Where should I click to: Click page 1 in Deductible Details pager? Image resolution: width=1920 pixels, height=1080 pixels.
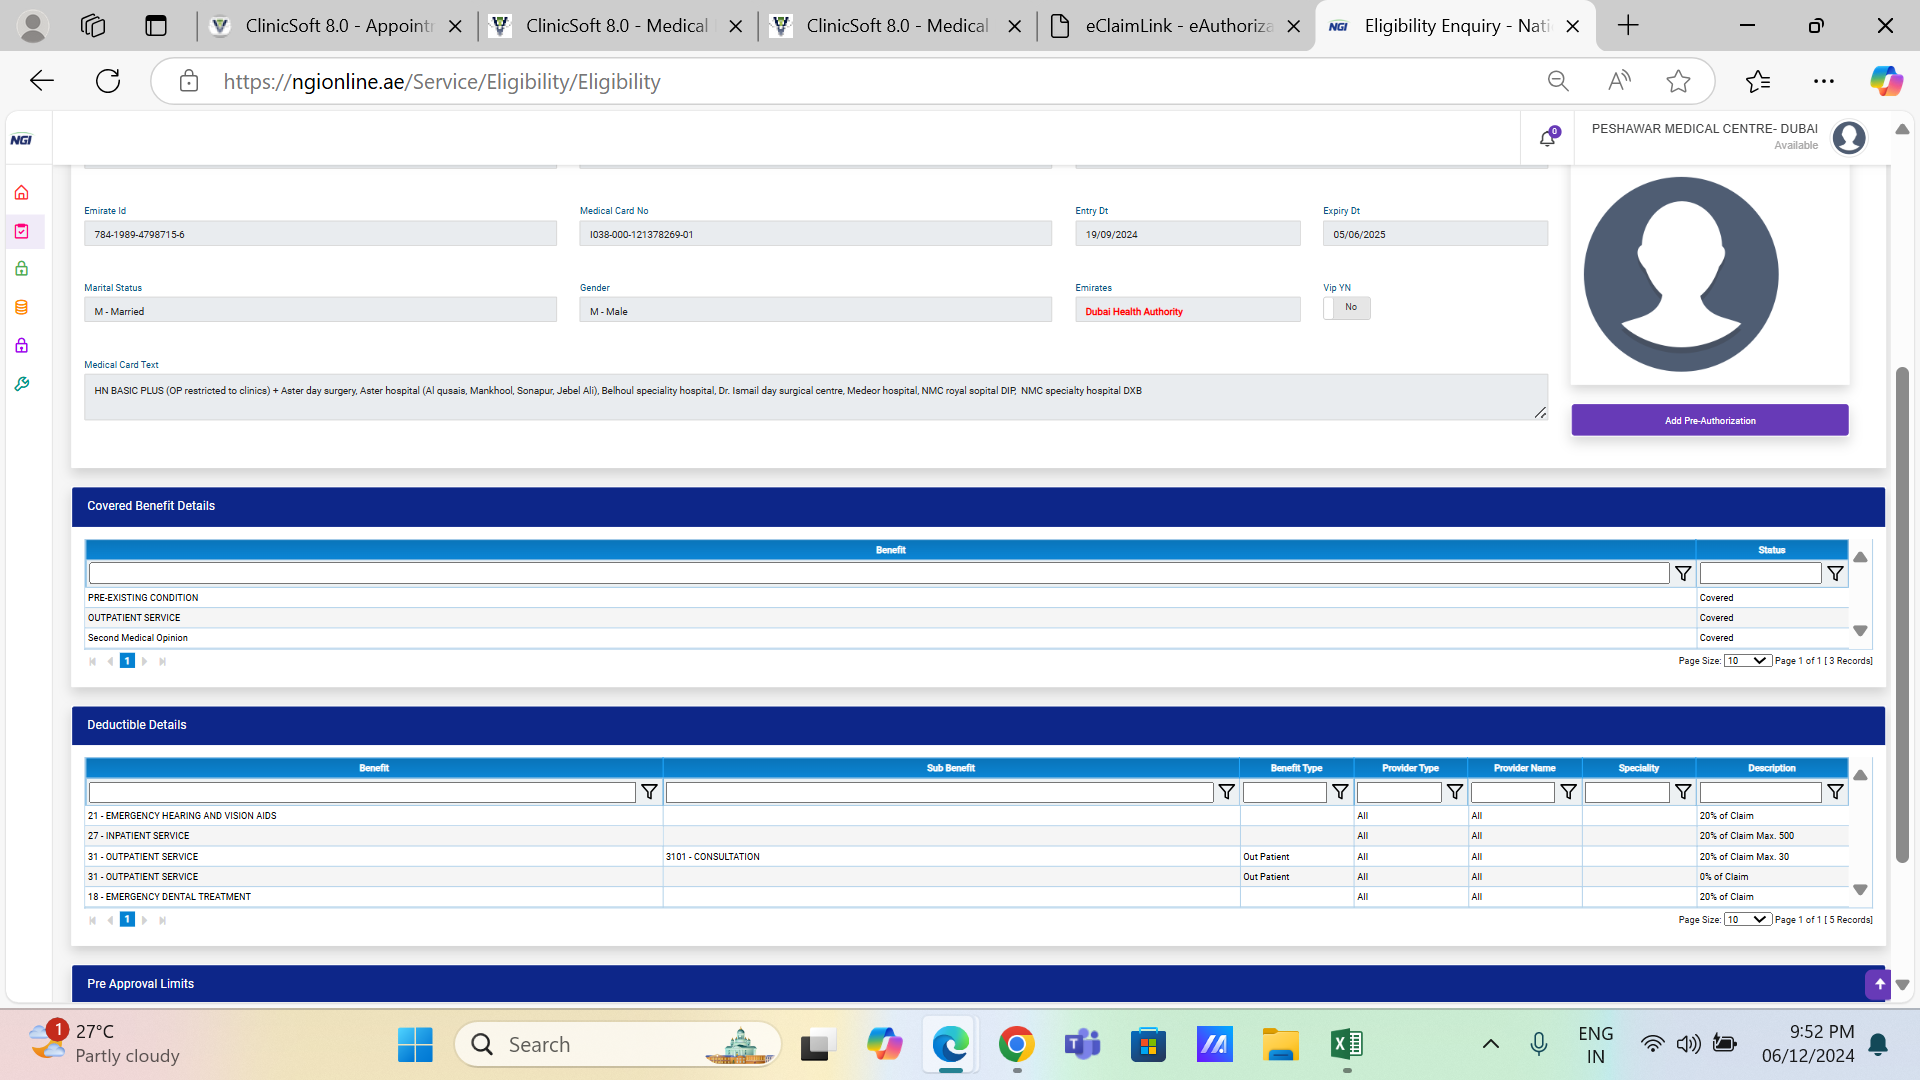click(x=127, y=920)
